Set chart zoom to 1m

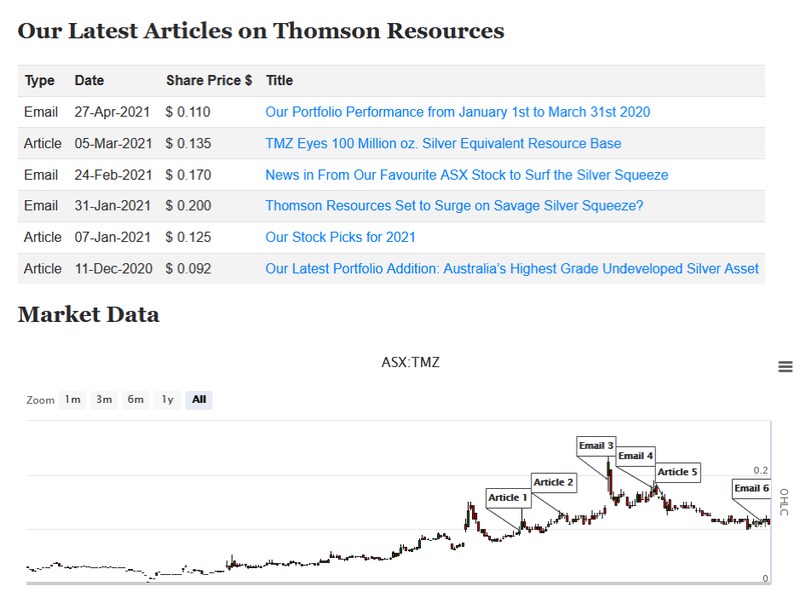72,400
